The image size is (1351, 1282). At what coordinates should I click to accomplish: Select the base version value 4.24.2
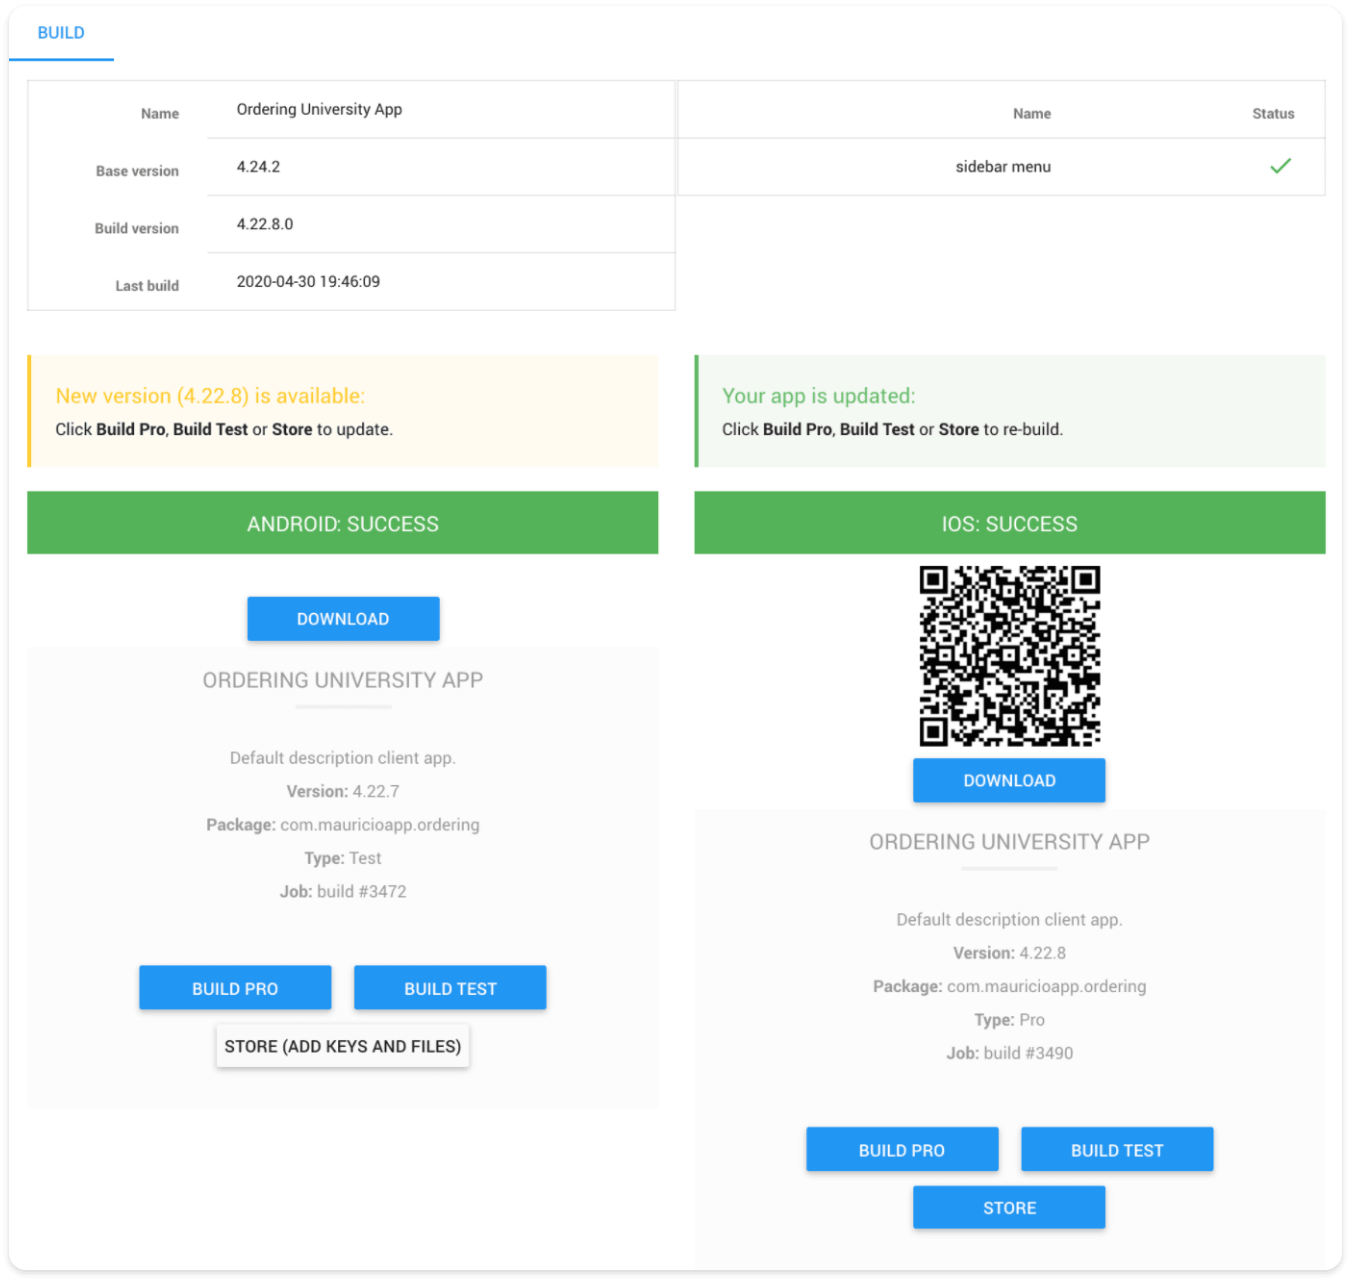coord(258,167)
